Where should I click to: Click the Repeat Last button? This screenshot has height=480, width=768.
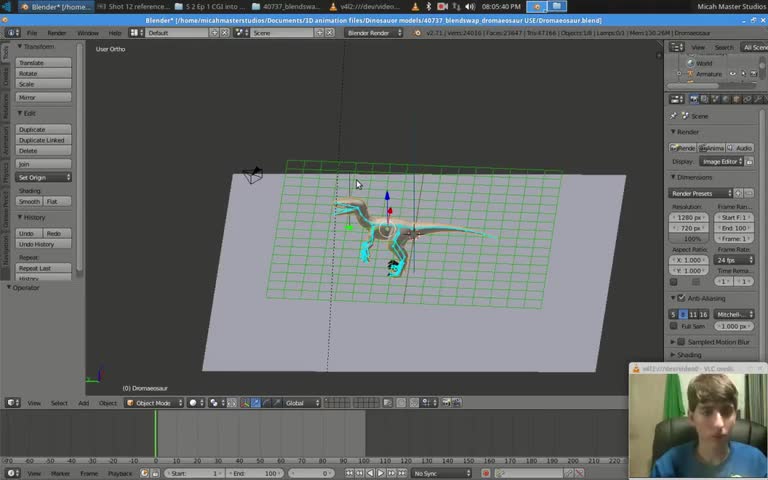coord(43,268)
